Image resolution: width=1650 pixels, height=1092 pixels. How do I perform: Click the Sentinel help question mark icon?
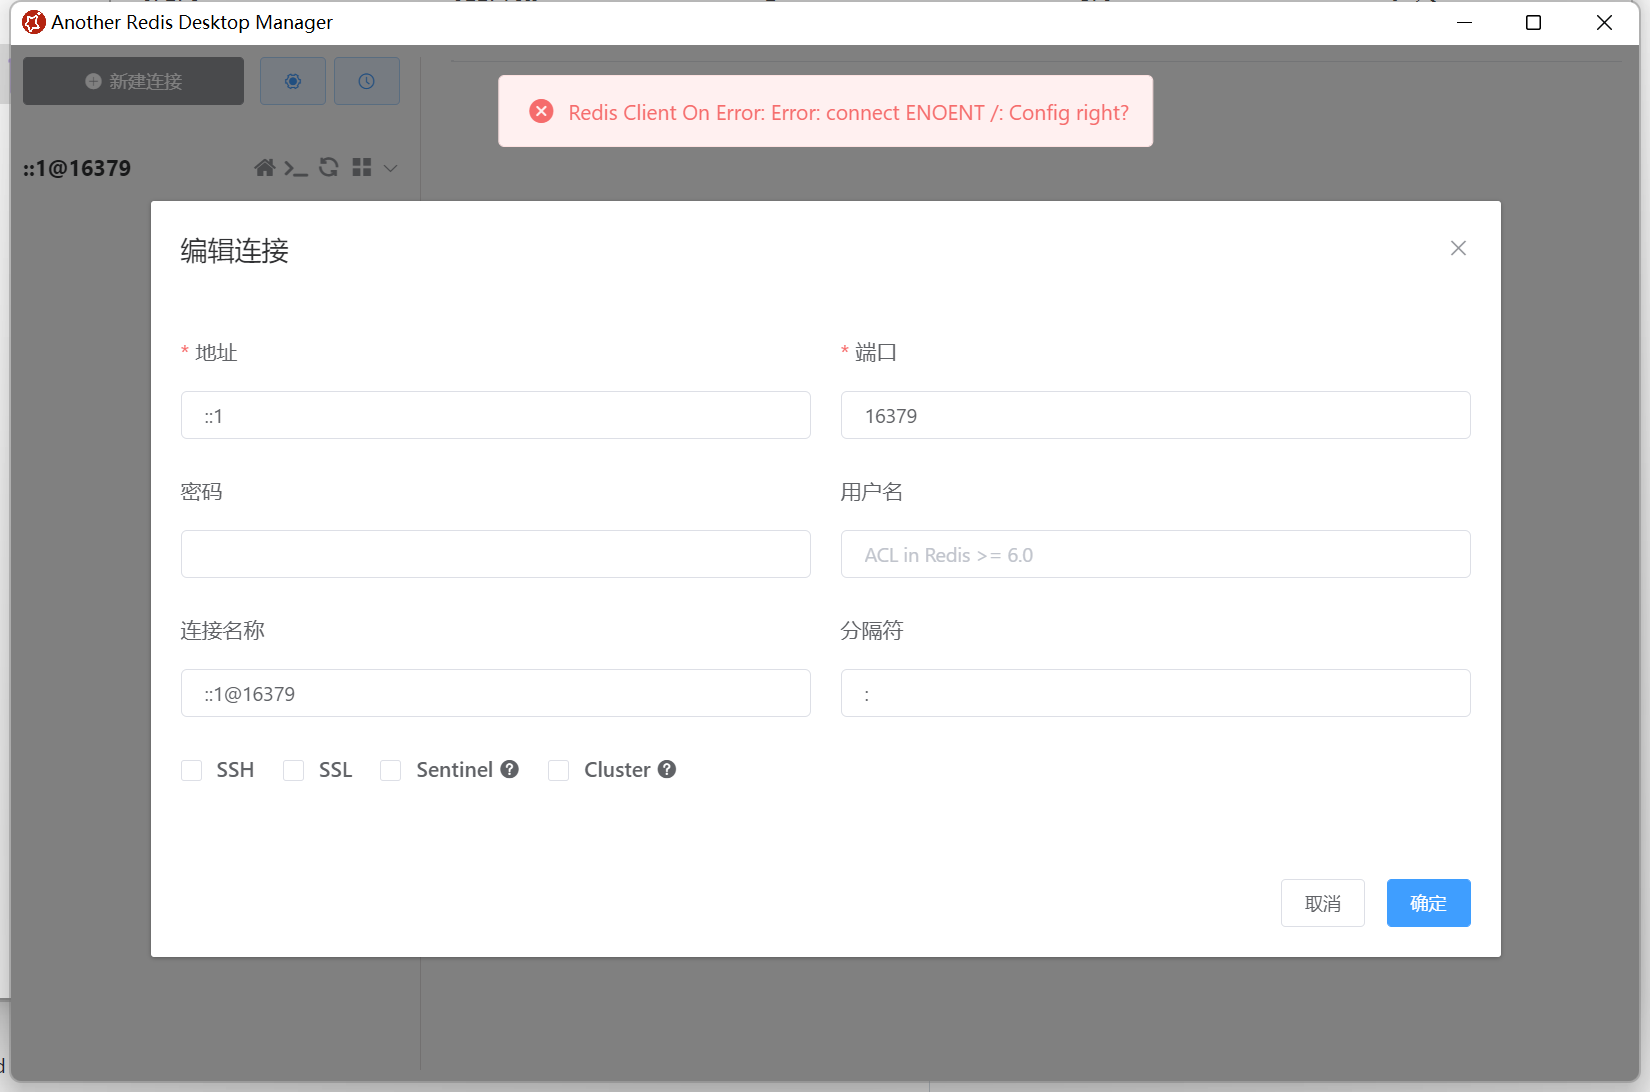pyautogui.click(x=510, y=769)
